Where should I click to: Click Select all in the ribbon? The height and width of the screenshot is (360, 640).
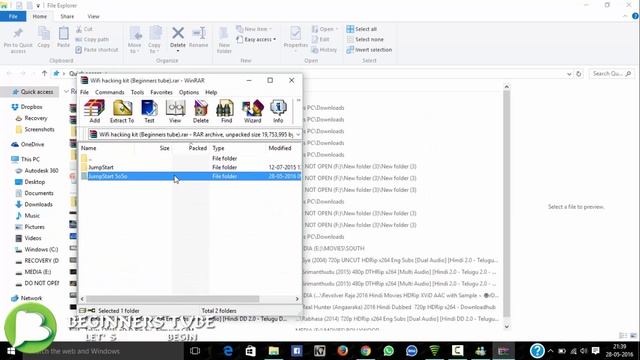[x=362, y=29]
